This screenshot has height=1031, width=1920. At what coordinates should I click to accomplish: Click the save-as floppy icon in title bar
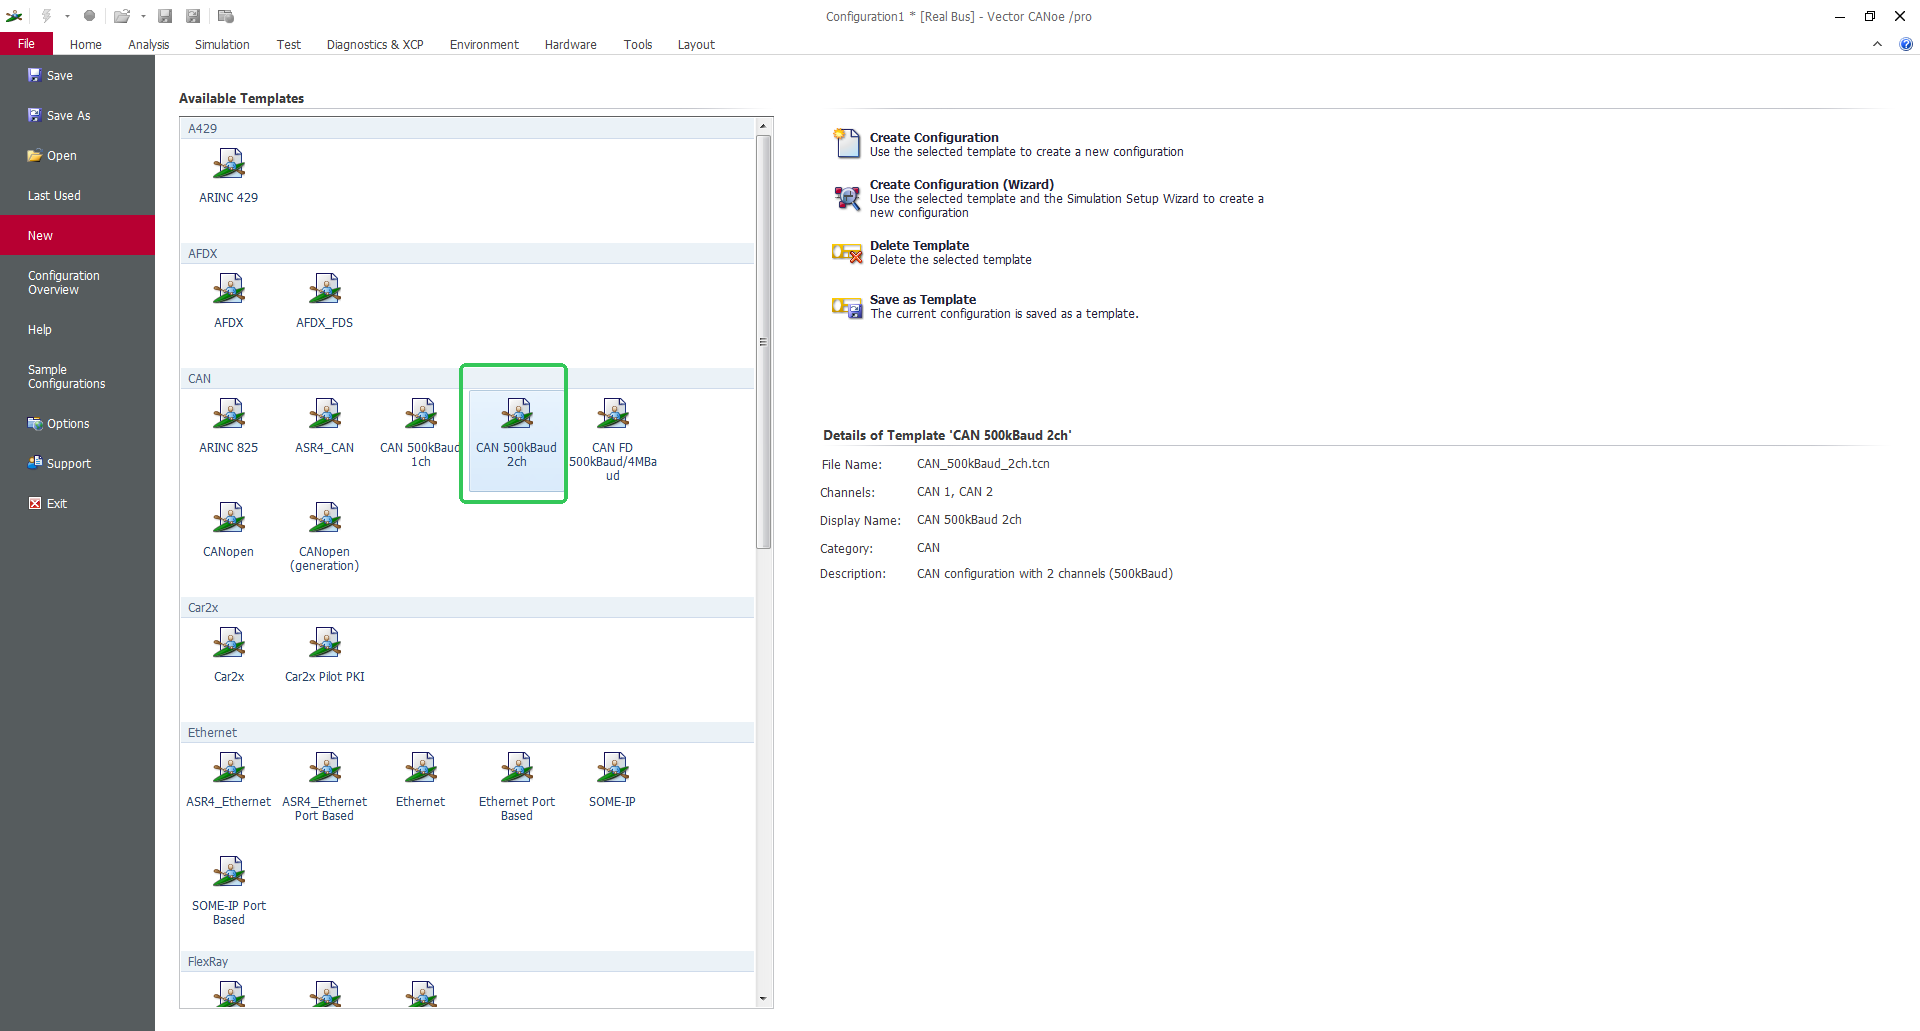point(193,16)
